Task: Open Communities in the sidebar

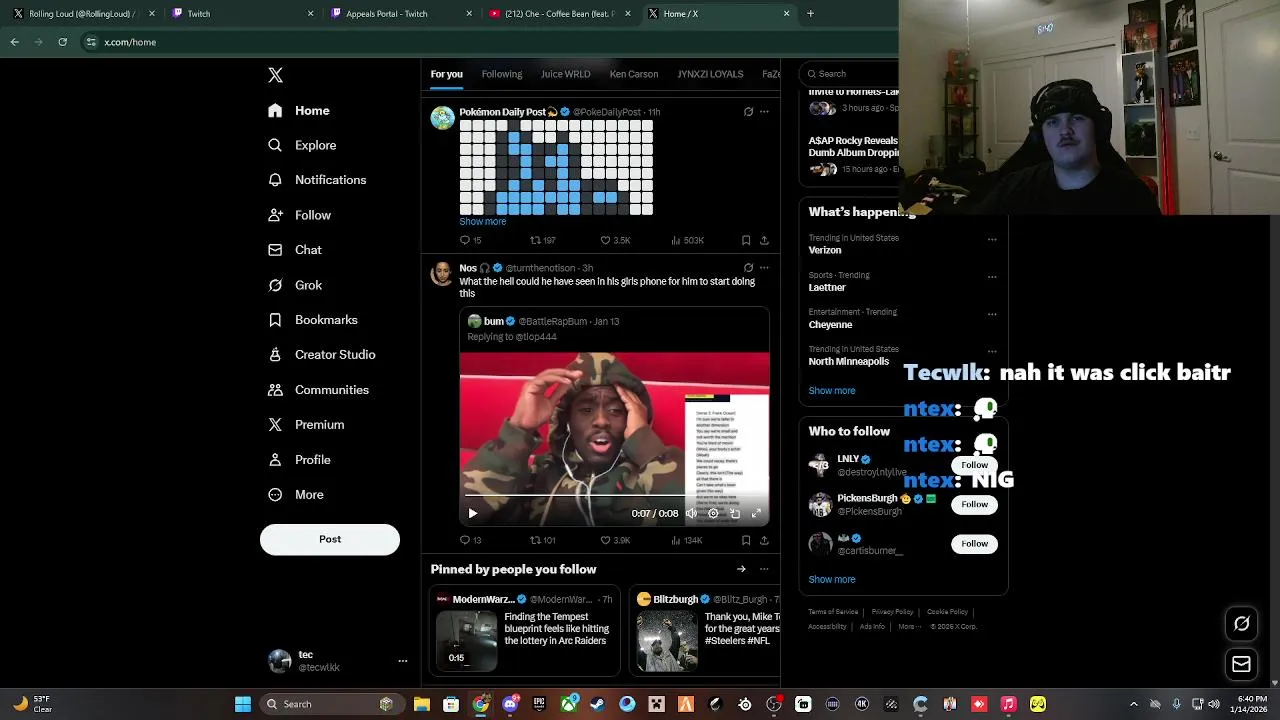Action: 318,390
